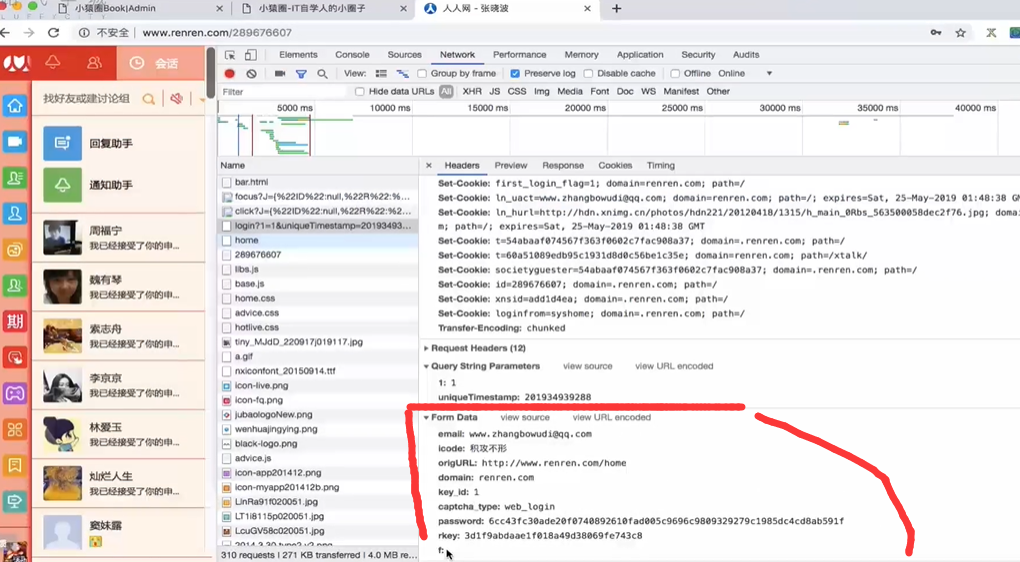1020x562 pixels.
Task: Open the Application panel
Action: [x=639, y=55]
